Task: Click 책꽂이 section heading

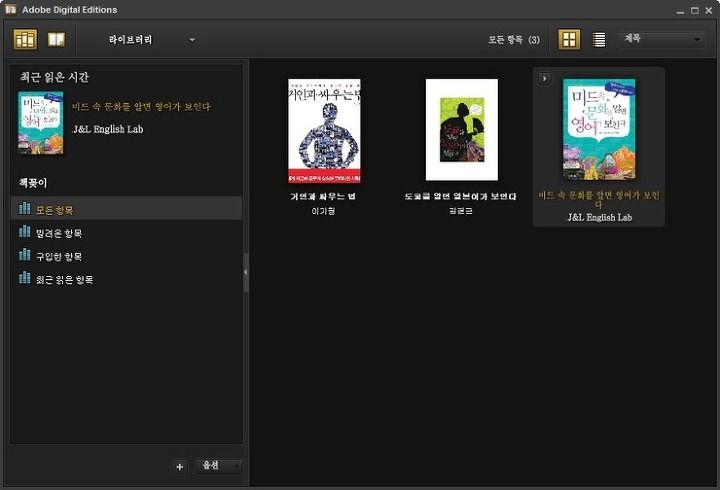Action: point(33,183)
